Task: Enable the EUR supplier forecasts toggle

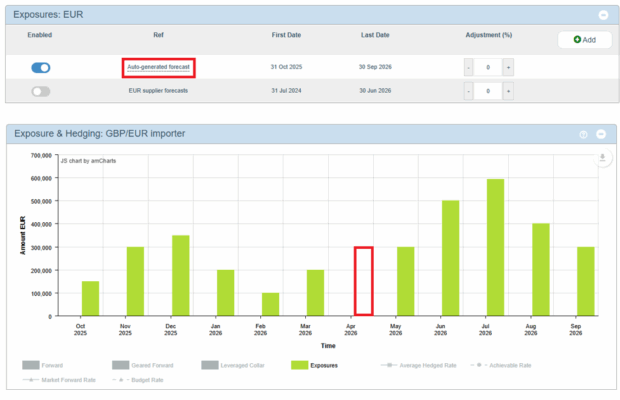Action: pos(41,91)
